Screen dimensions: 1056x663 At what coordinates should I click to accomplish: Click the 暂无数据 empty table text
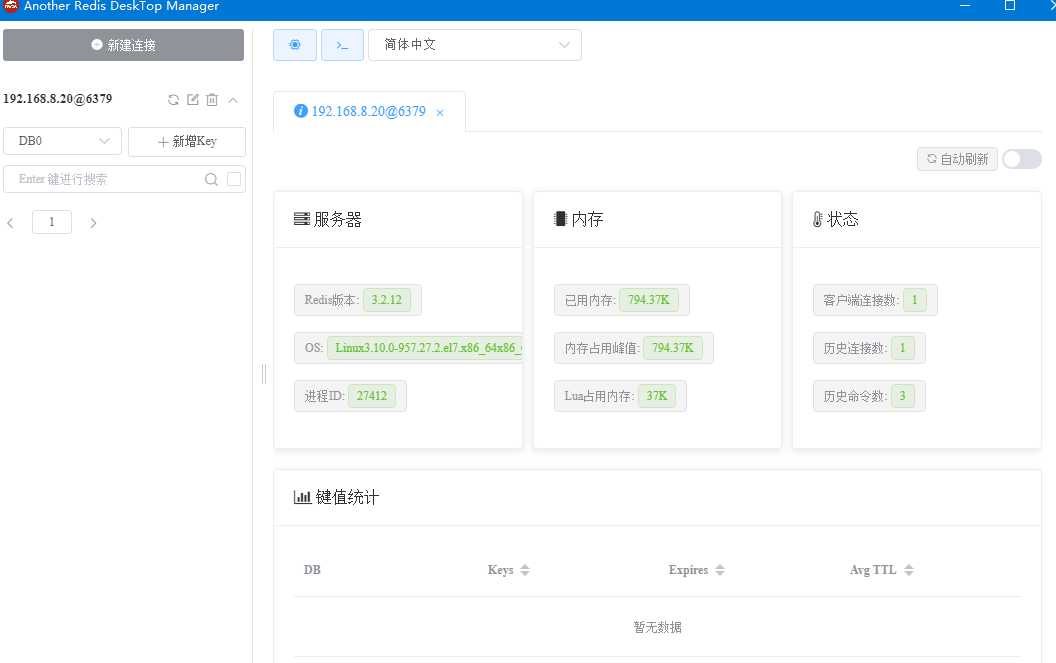(x=657, y=627)
